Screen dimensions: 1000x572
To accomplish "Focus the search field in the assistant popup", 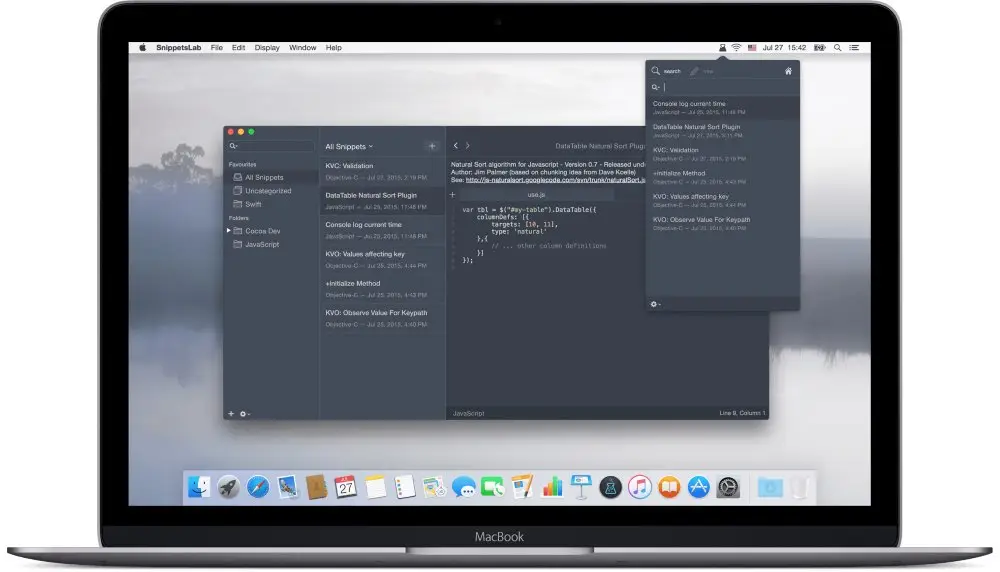I will [722, 87].
